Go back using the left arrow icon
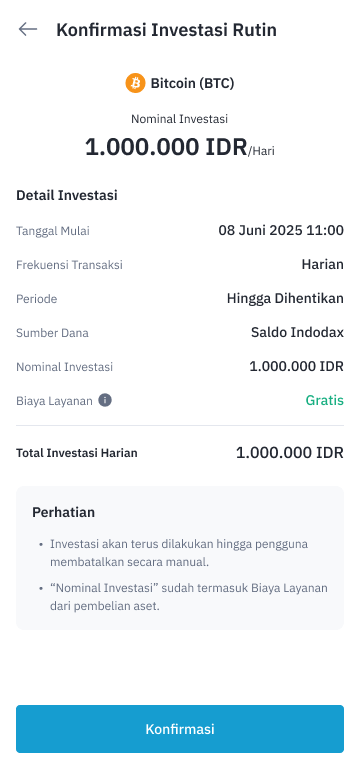Screen dimensions: 360x777 pyautogui.click(x=28, y=30)
